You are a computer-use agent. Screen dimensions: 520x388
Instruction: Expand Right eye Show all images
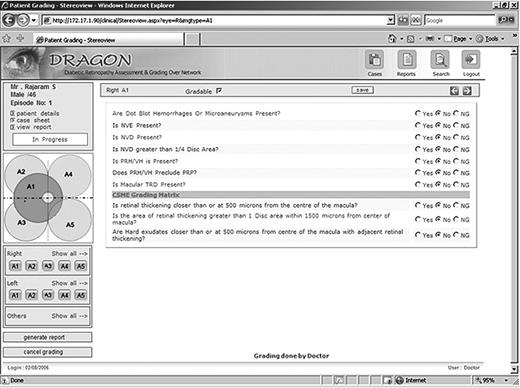[69, 254]
